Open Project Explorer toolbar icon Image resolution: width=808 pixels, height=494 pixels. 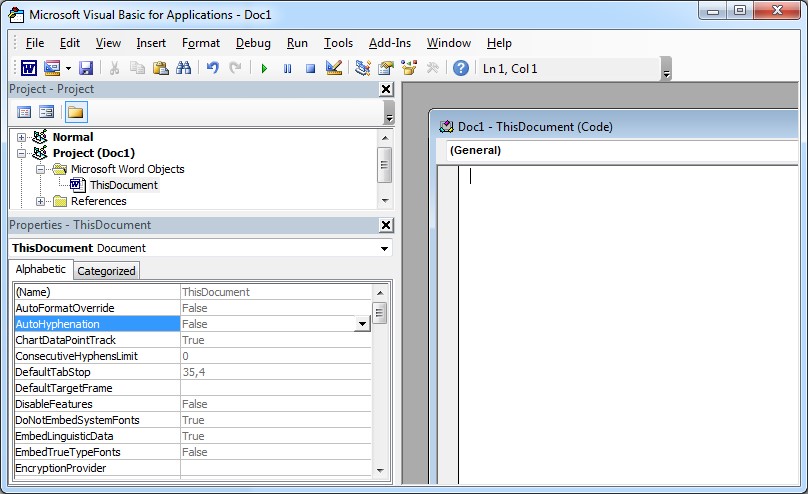pos(363,68)
